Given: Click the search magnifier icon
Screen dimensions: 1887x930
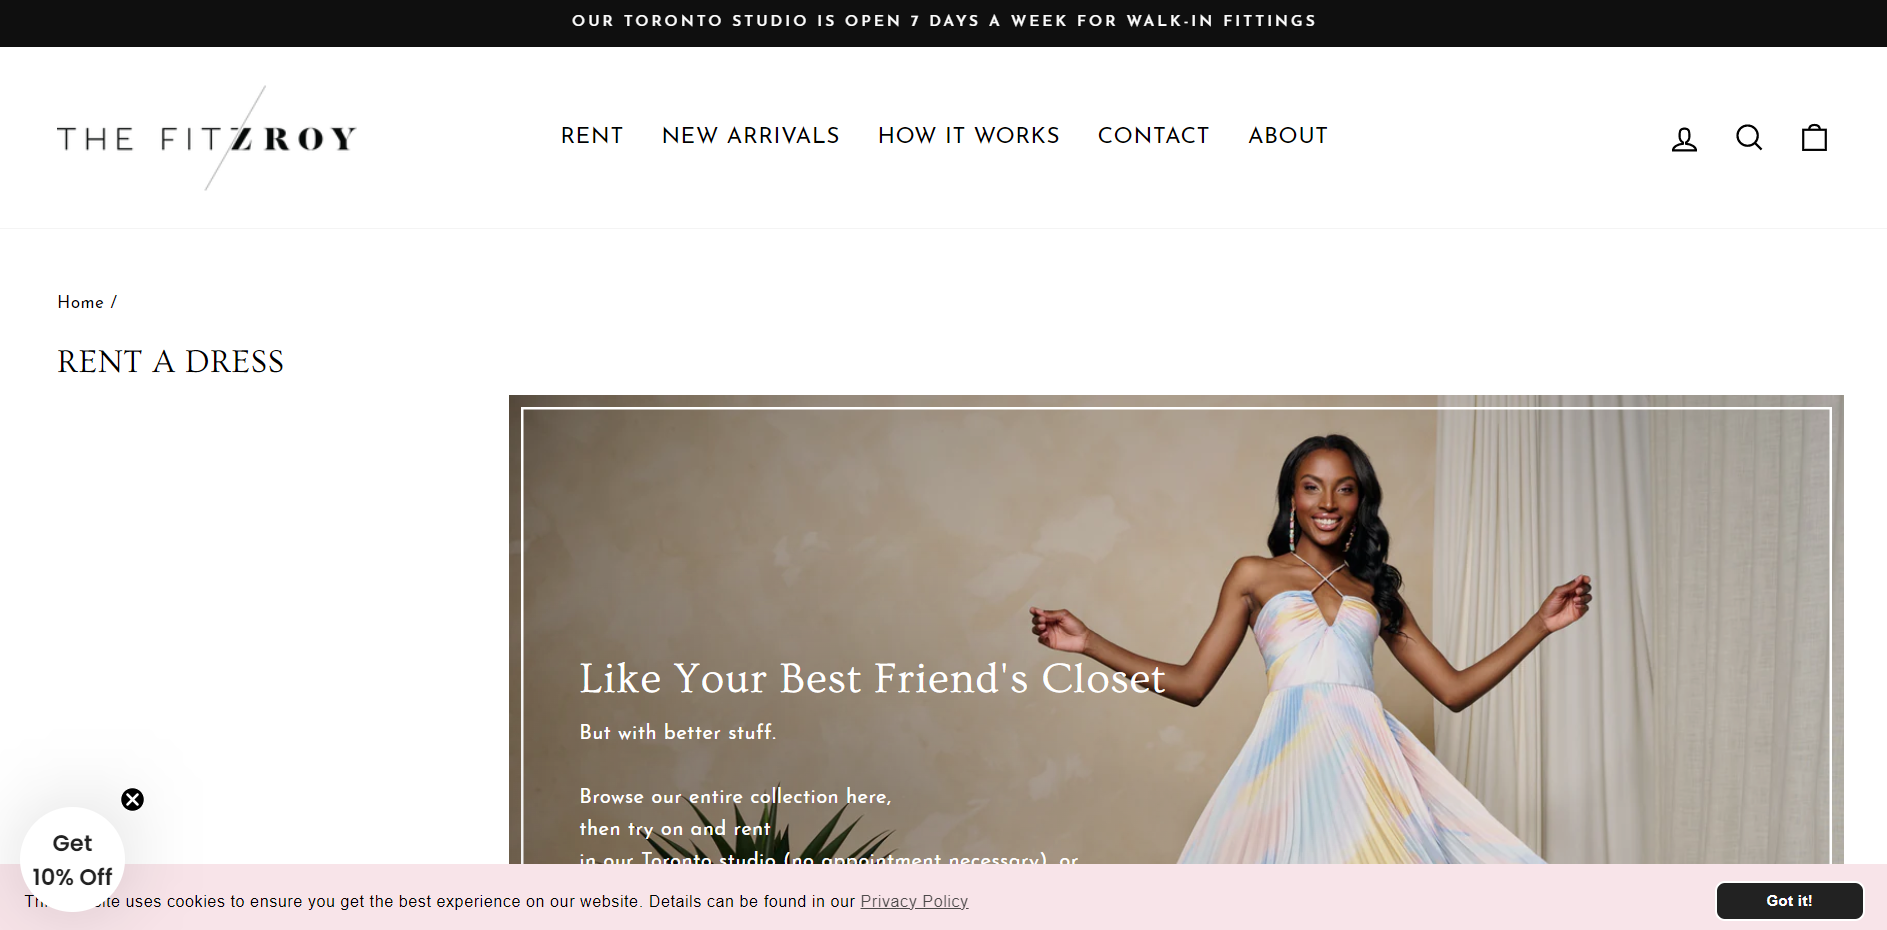Looking at the screenshot, I should point(1749,138).
